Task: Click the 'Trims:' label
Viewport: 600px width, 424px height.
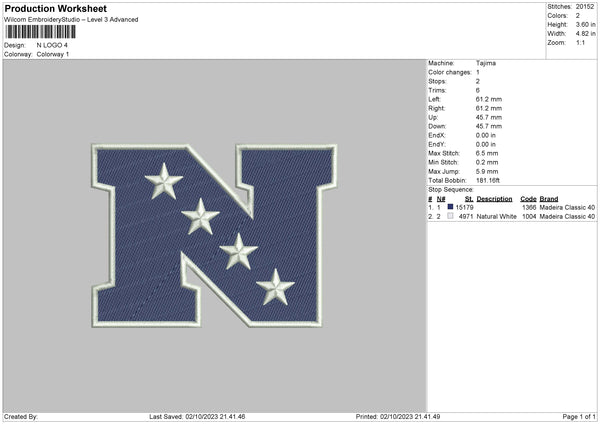Action: (437, 91)
